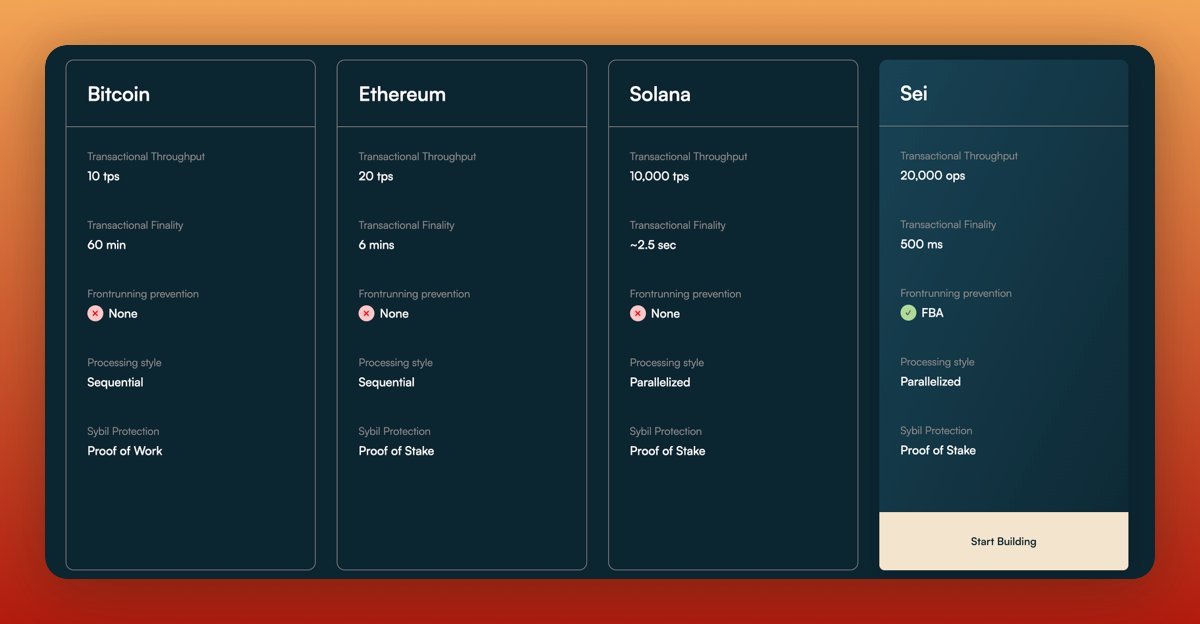Image resolution: width=1200 pixels, height=624 pixels.
Task: Click the '500 ms' finality value
Action: [921, 244]
